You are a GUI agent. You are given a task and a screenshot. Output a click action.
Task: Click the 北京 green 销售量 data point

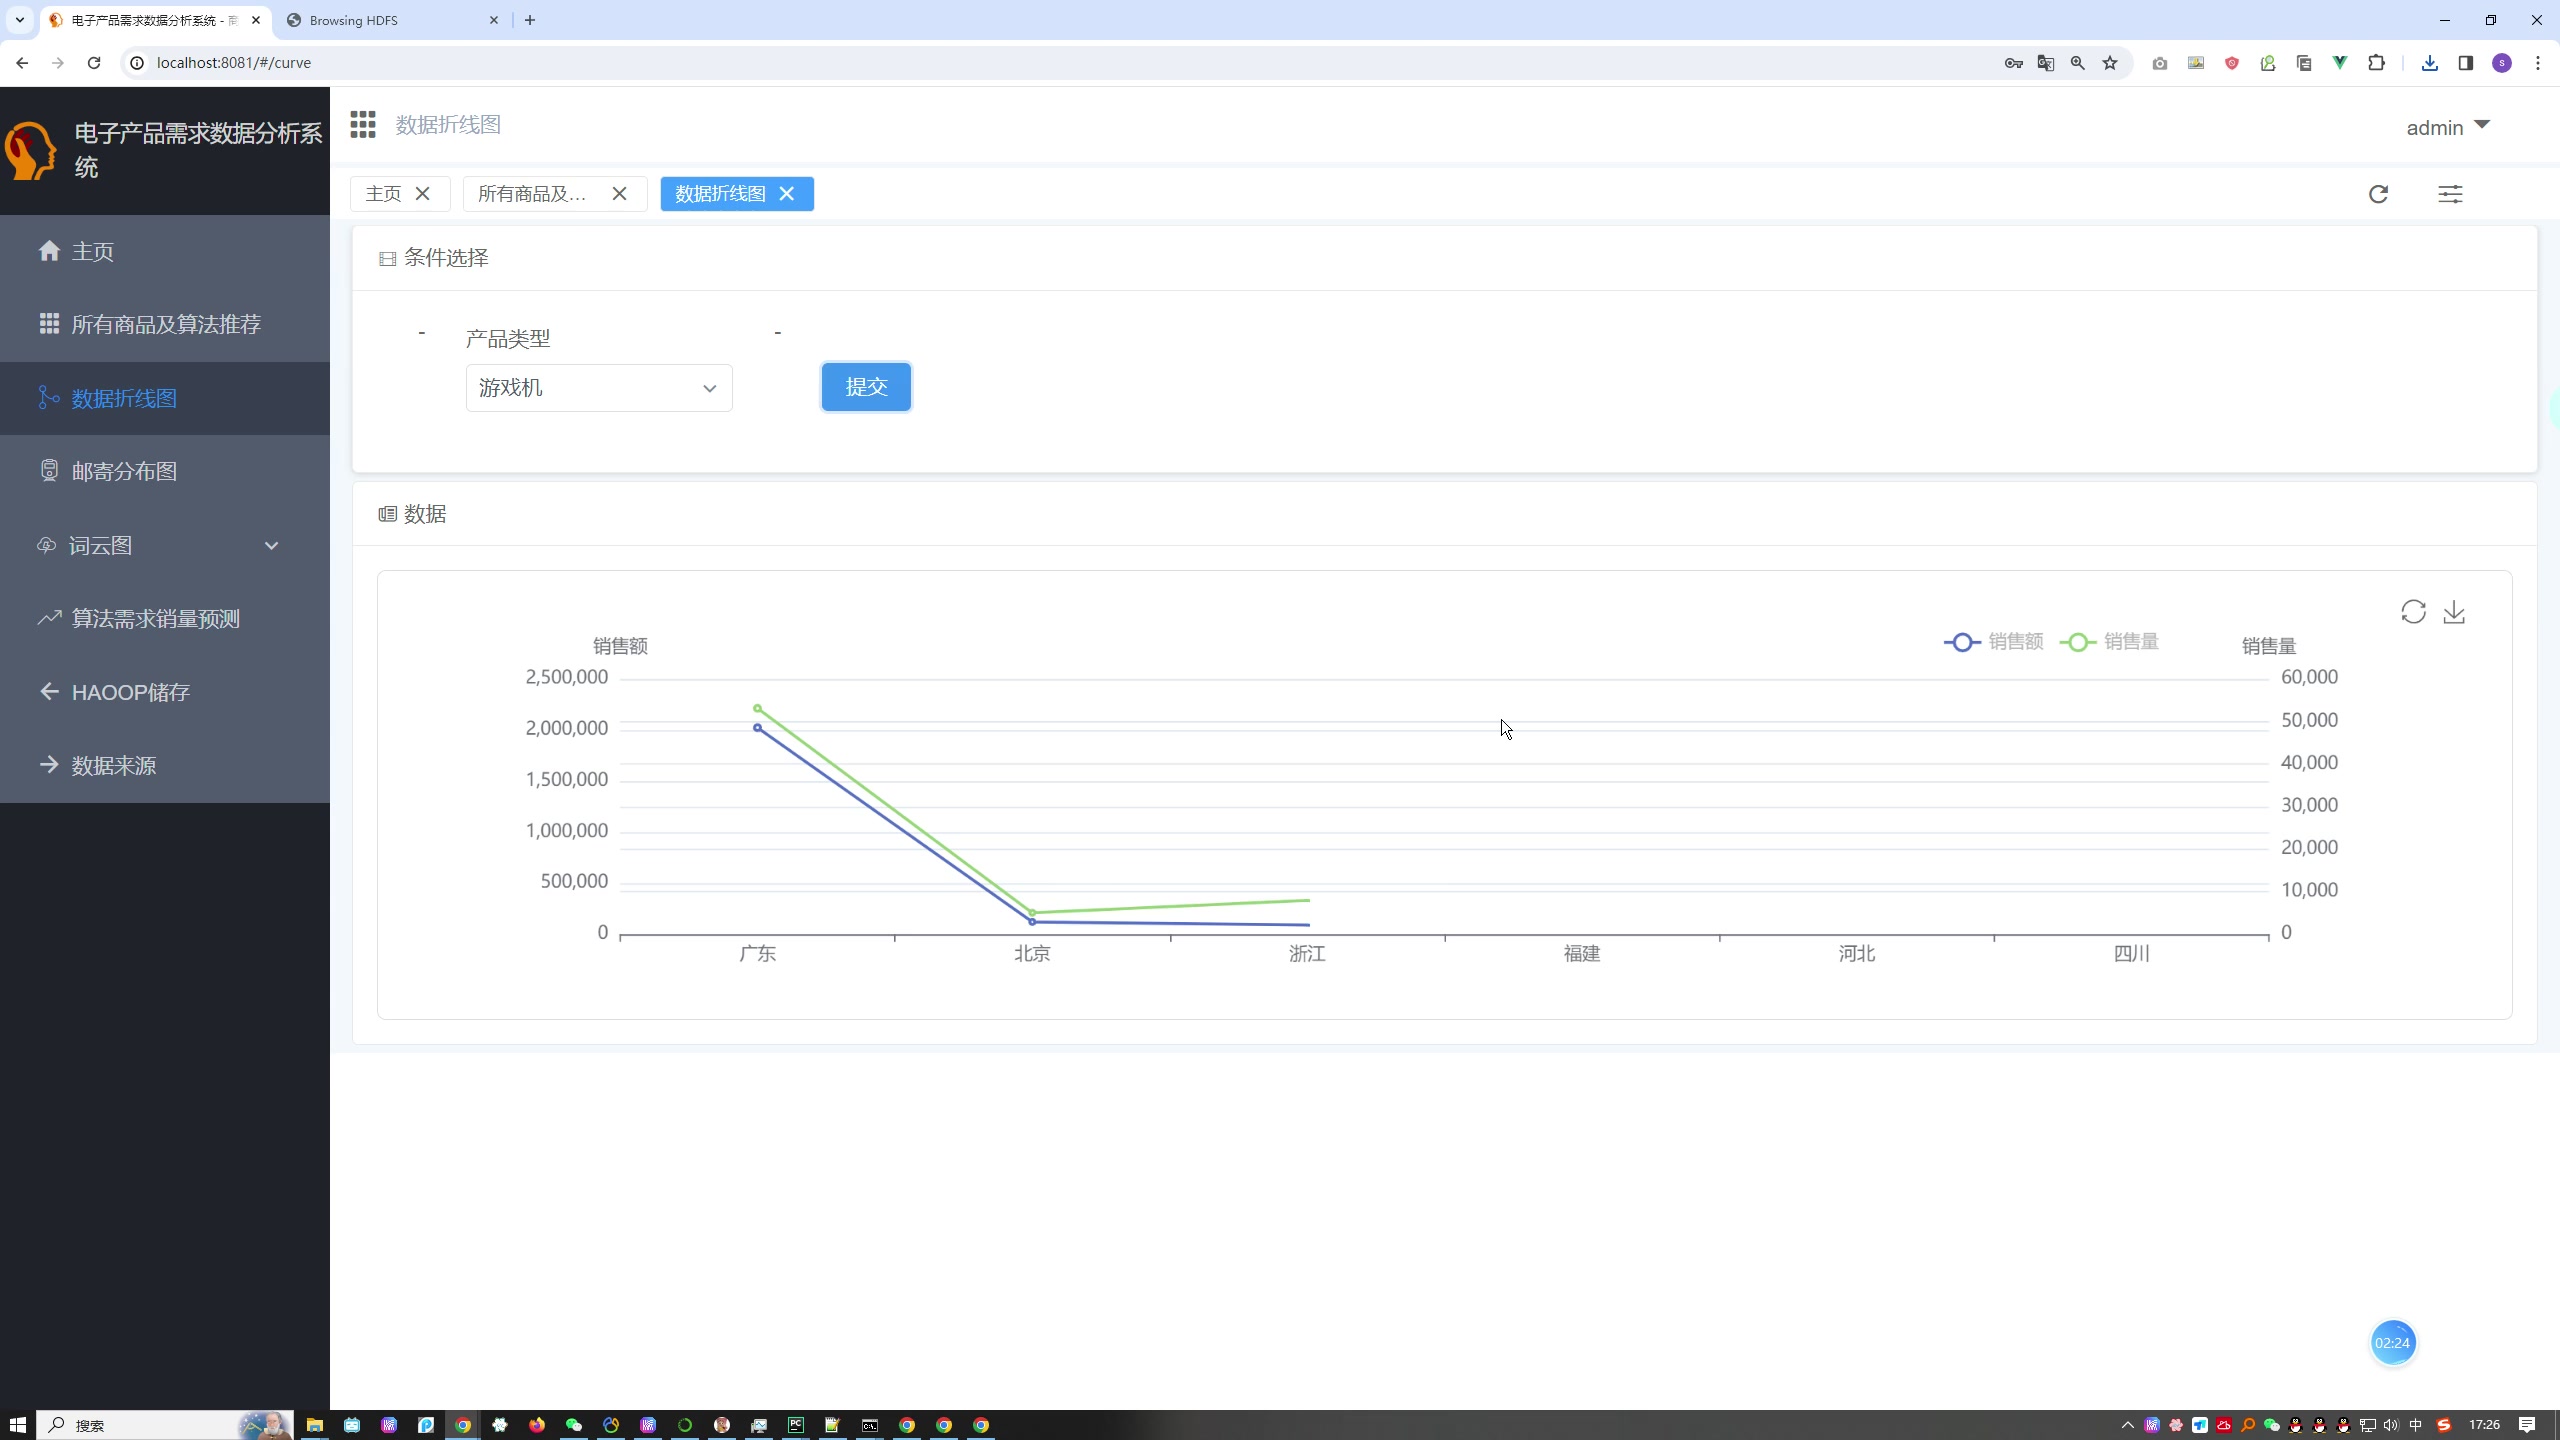[x=1032, y=913]
